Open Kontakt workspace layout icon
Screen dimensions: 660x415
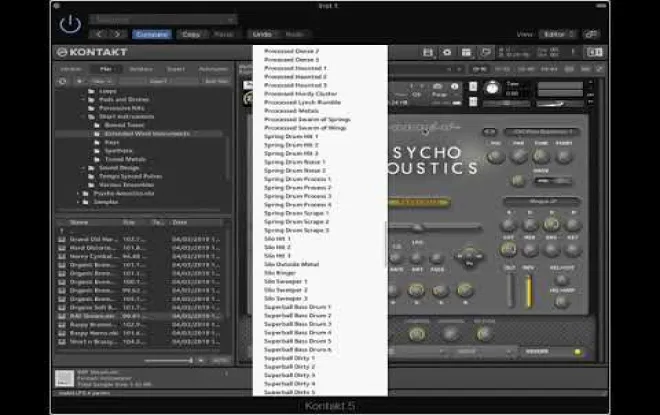tap(466, 52)
